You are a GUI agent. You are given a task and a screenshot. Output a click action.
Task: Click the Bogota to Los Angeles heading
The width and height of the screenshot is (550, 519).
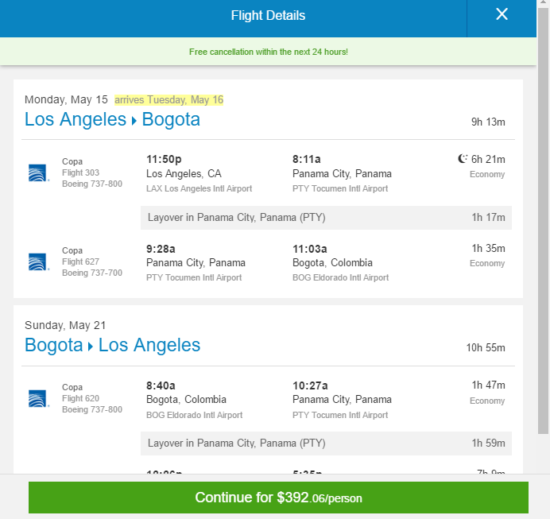pos(112,345)
